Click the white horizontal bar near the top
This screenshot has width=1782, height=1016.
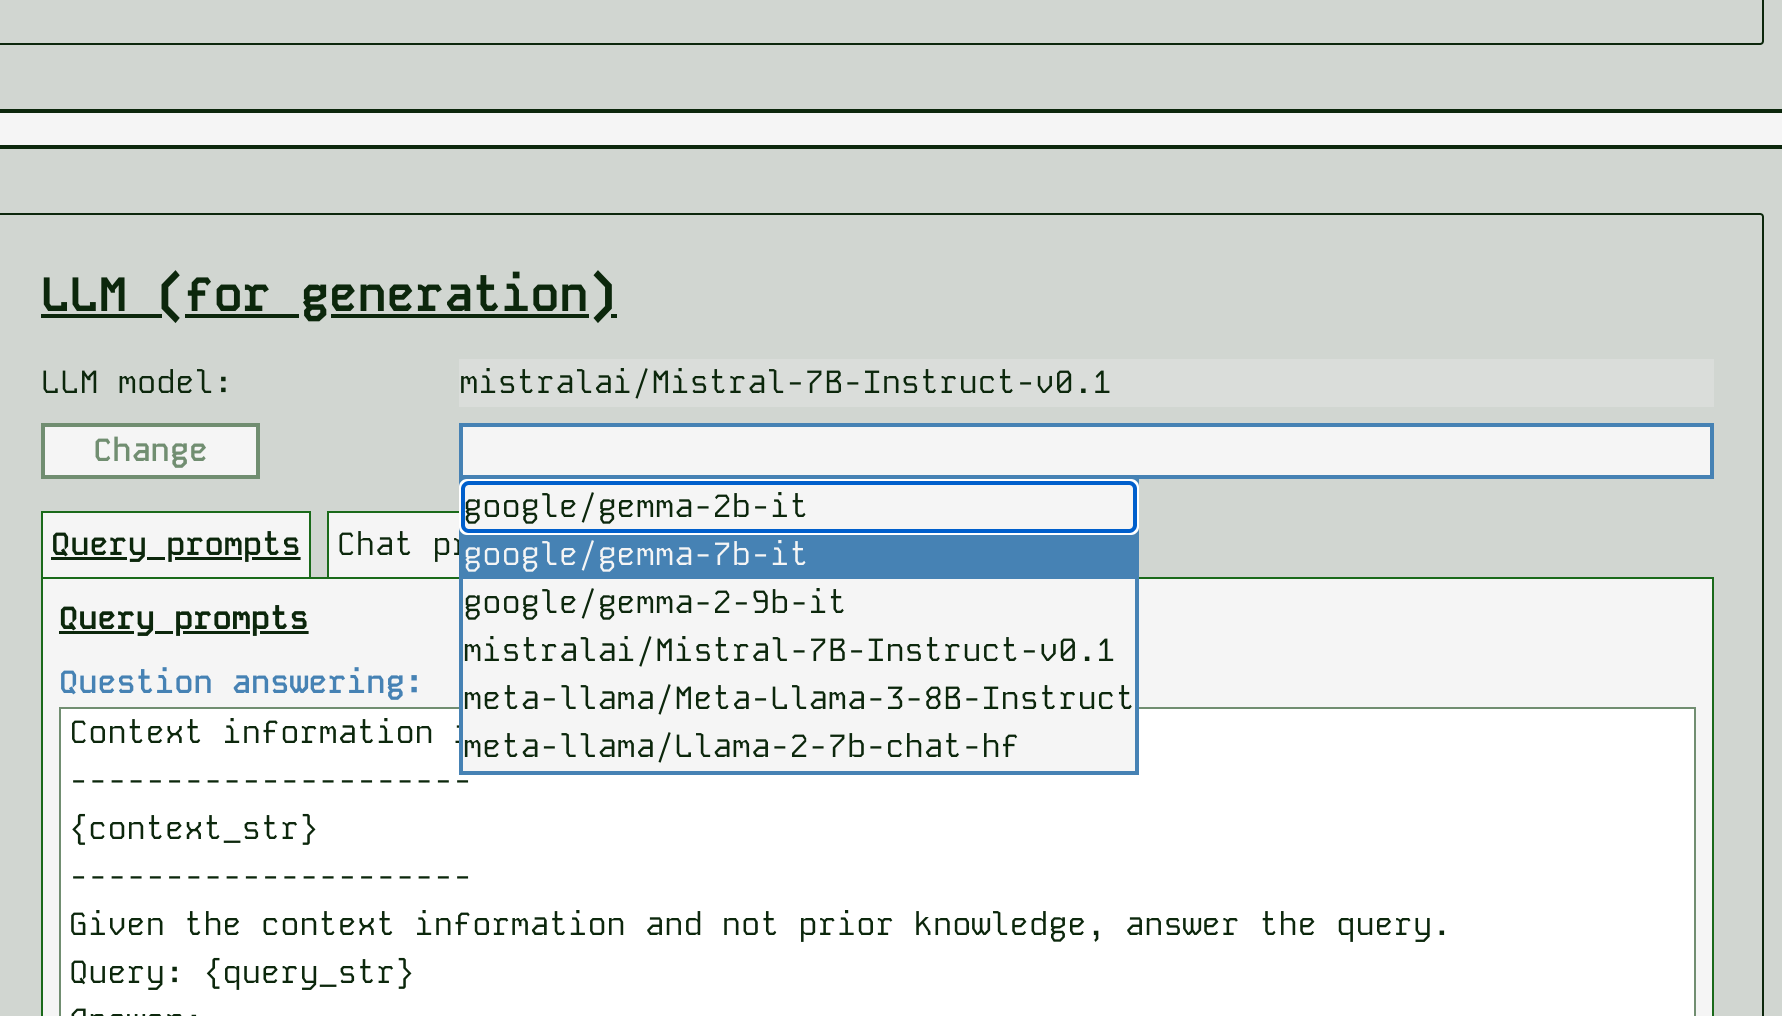pos(890,129)
